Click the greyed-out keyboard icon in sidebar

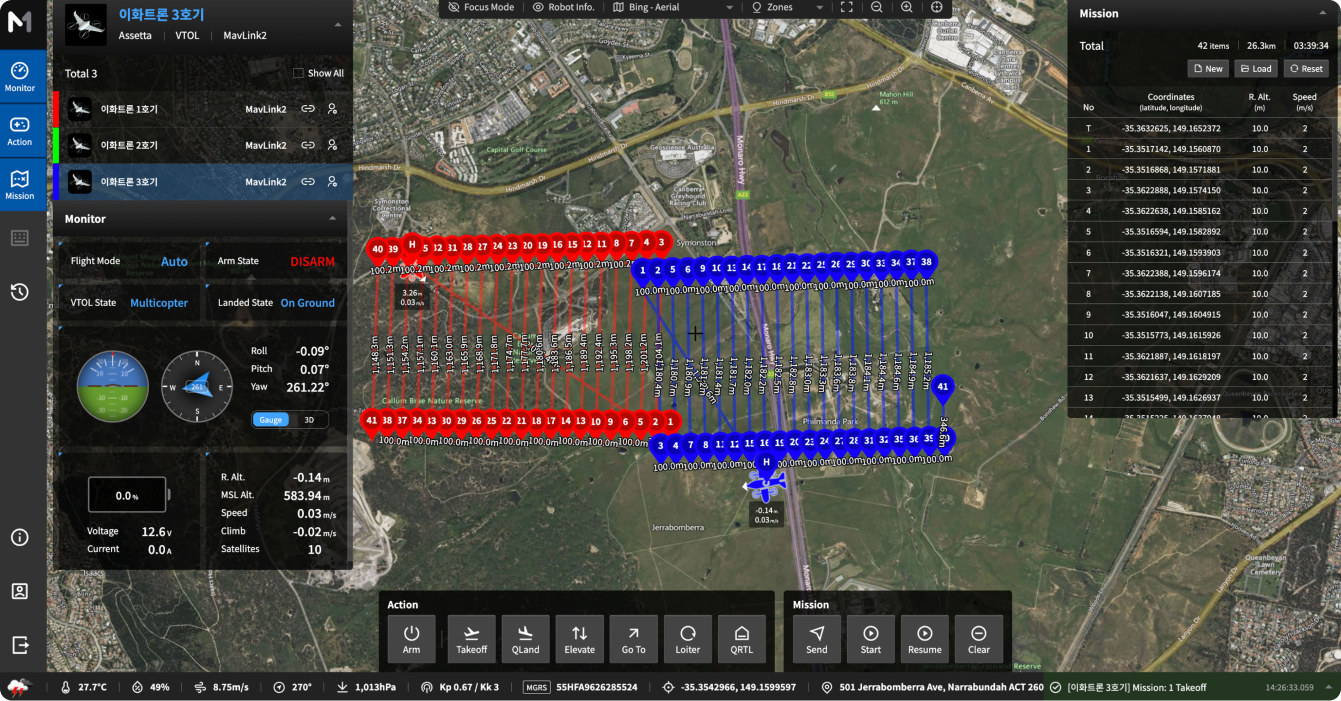click(x=20, y=238)
